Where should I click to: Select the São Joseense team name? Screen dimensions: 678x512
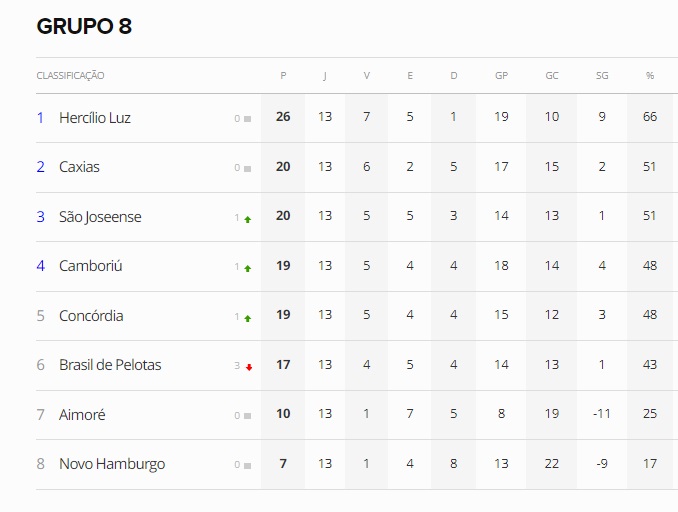100,217
